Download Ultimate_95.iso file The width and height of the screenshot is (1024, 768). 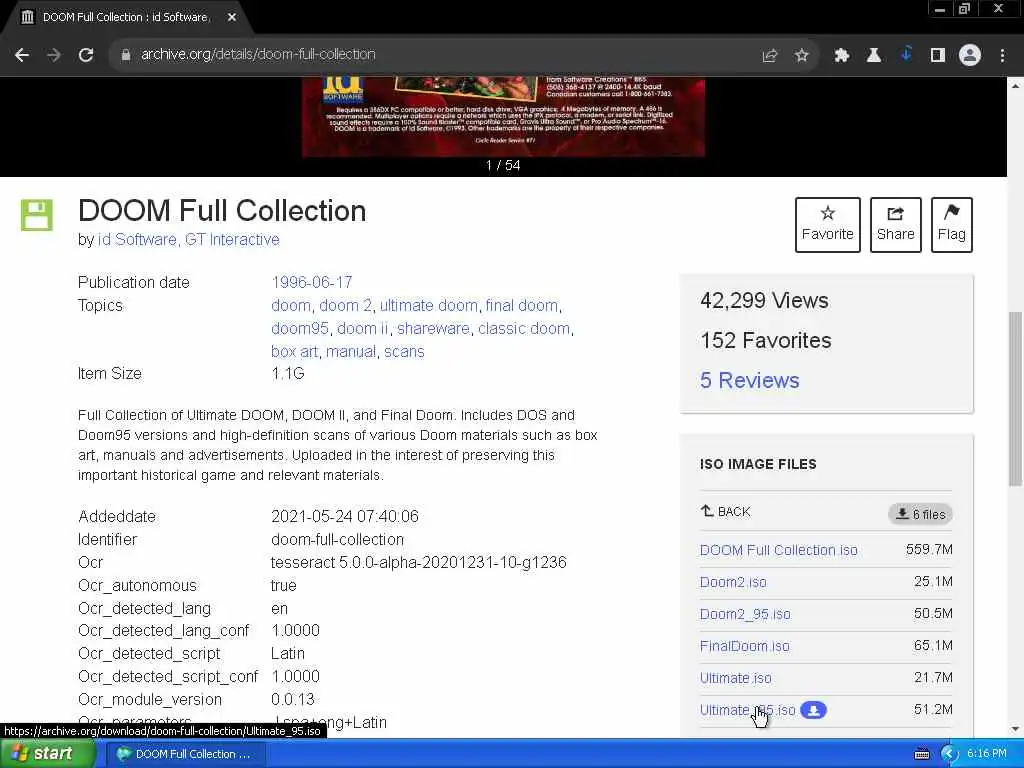coord(747,710)
